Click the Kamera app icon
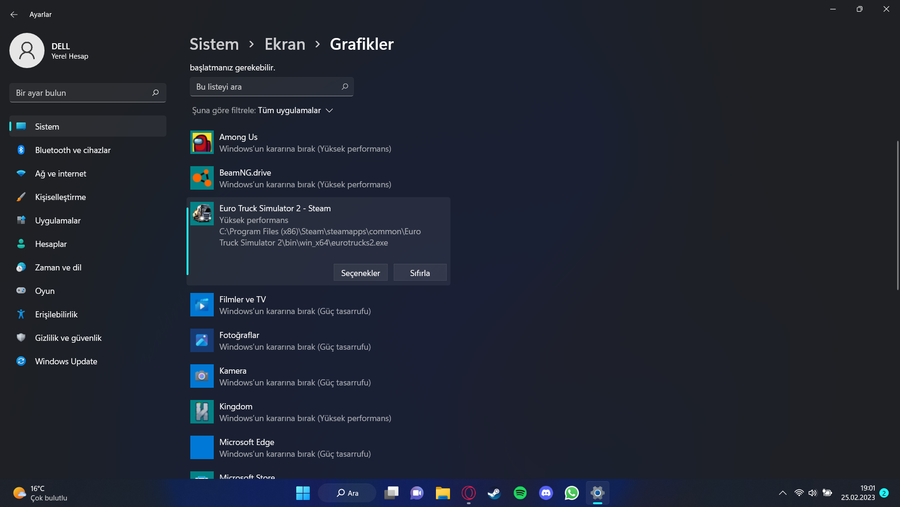This screenshot has height=507, width=900. coord(201,376)
